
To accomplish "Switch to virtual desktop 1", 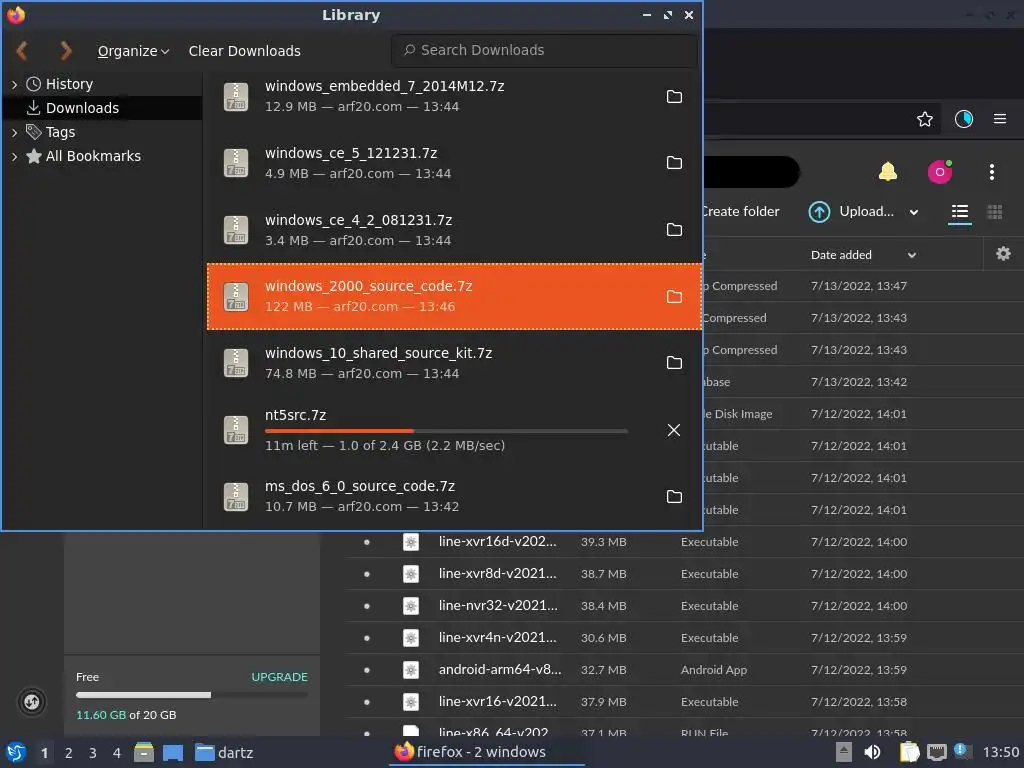I will point(44,753).
